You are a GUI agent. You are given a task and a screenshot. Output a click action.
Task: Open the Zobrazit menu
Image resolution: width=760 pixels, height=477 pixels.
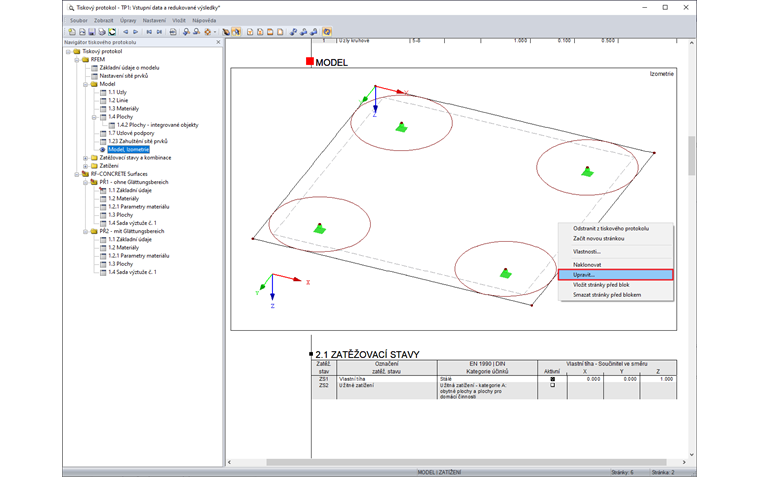tap(104, 20)
